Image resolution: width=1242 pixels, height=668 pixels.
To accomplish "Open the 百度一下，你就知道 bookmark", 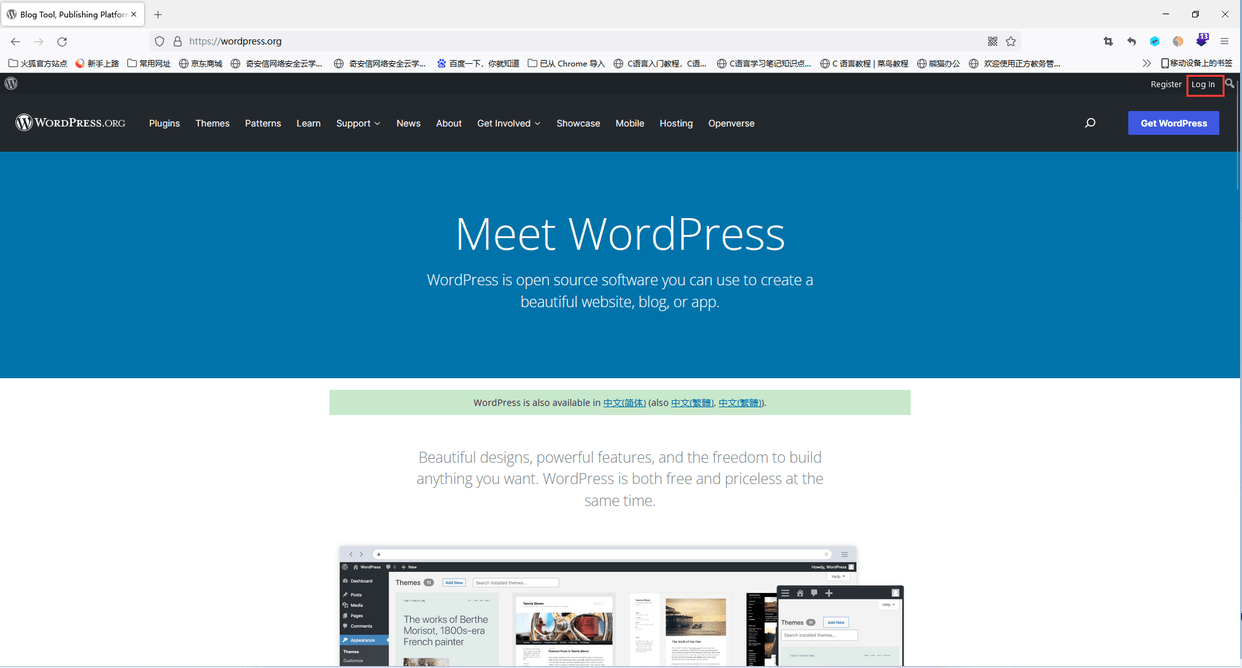I will tap(478, 63).
